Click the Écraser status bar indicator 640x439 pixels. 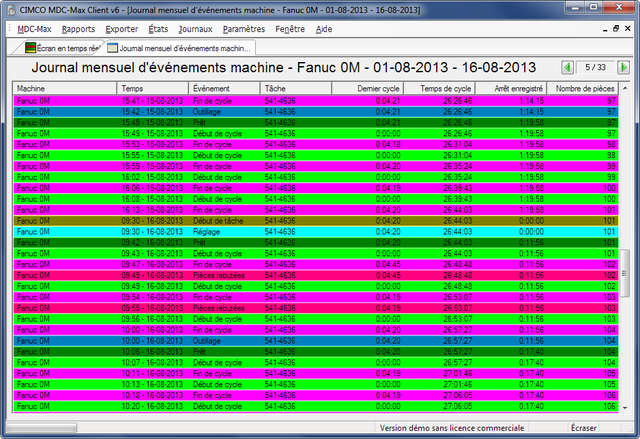point(583,428)
